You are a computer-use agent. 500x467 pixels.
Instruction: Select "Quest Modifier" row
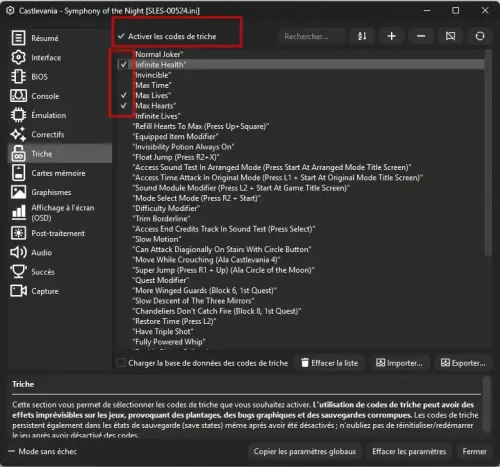[x=301, y=280]
